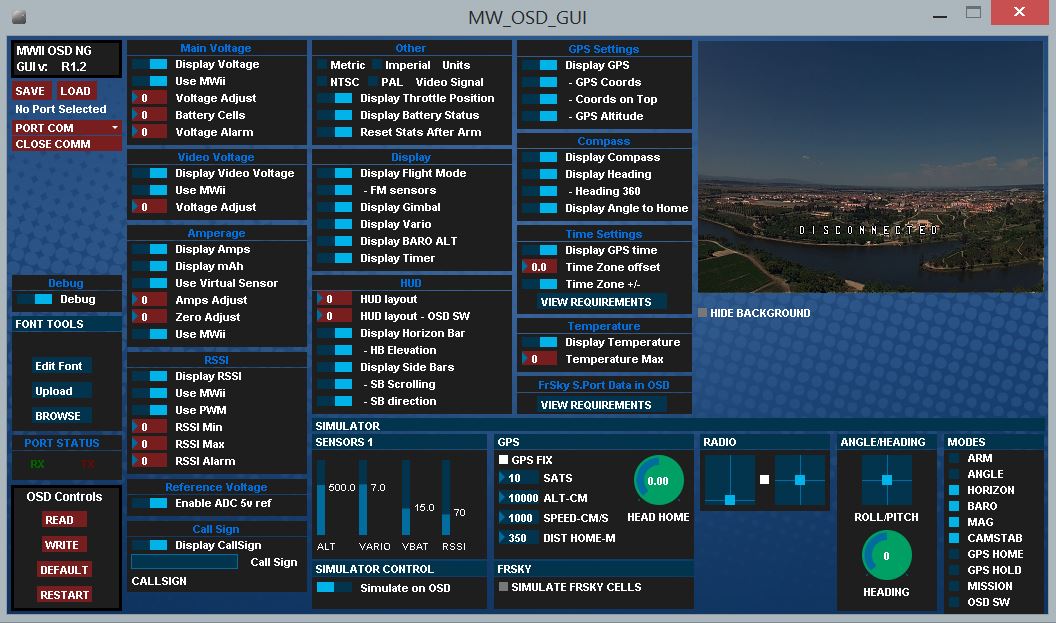Click the right radio stick pad
This screenshot has width=1056, height=623.
click(800, 480)
